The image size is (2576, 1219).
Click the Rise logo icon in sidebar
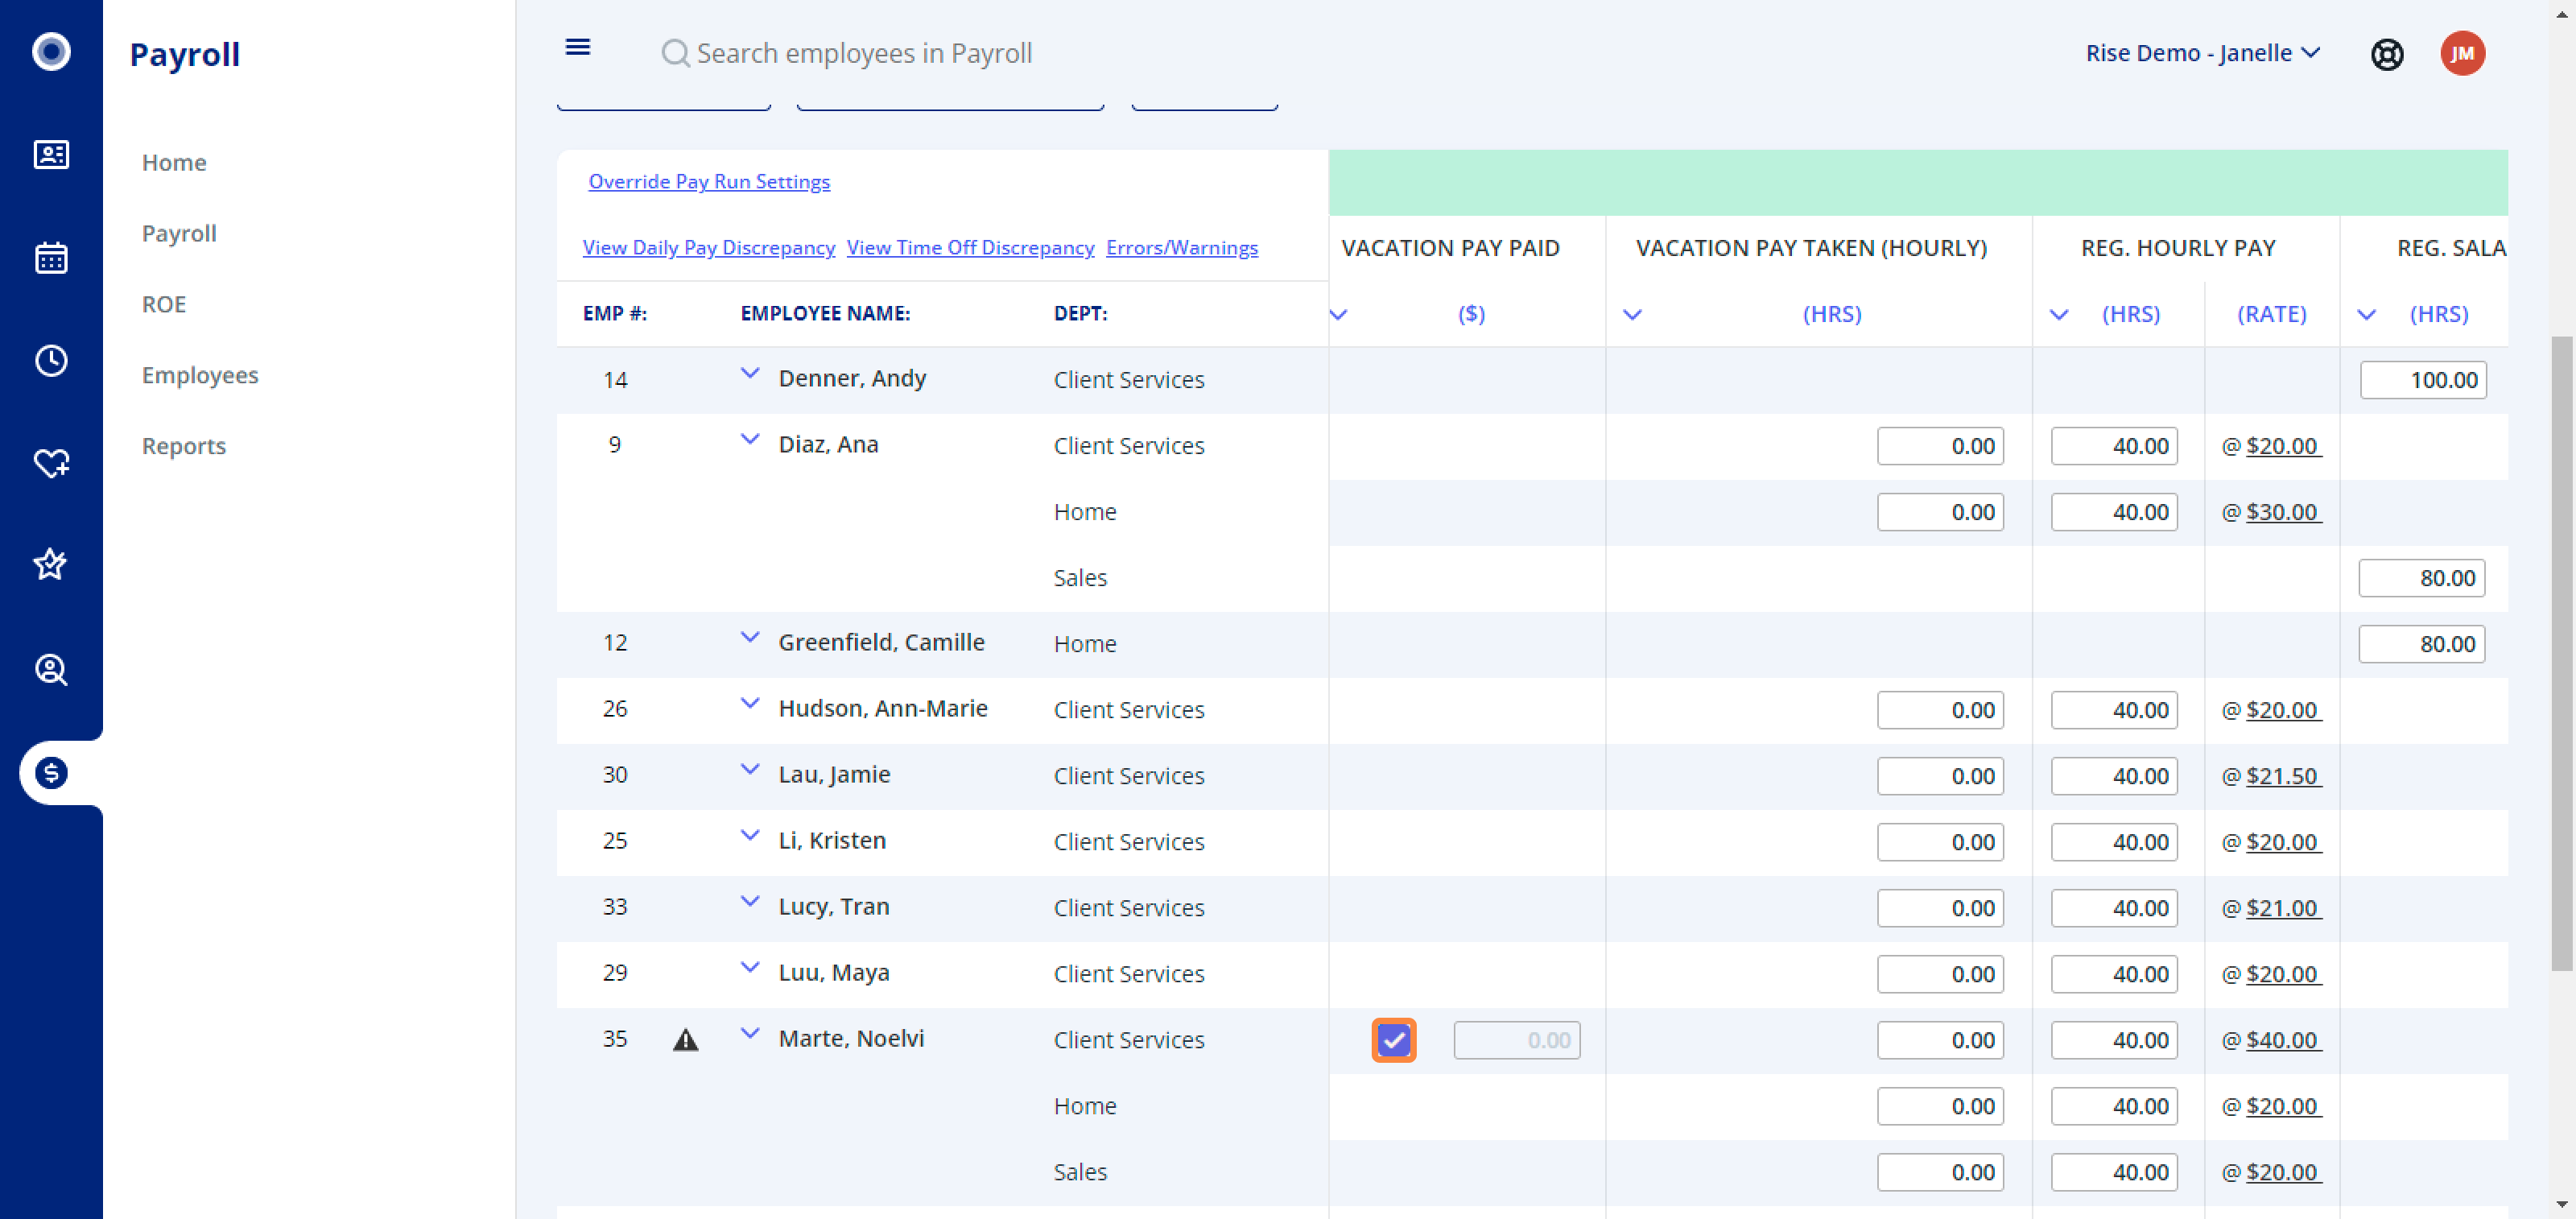(51, 51)
